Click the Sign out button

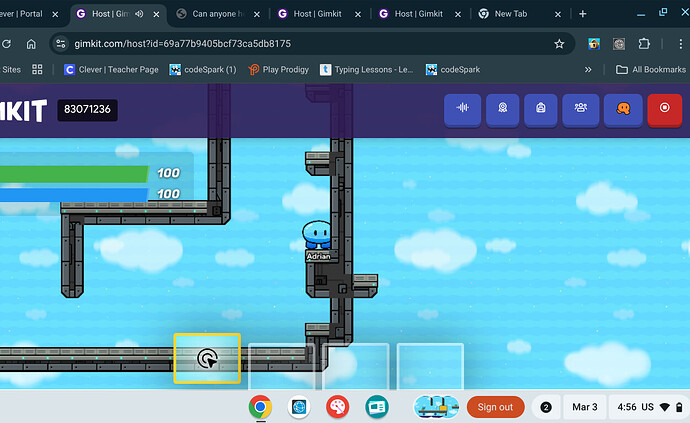coord(495,407)
